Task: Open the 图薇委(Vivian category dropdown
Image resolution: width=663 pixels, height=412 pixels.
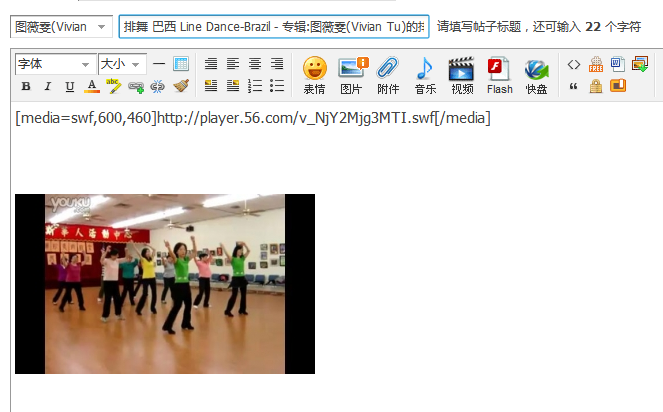Action: point(61,27)
